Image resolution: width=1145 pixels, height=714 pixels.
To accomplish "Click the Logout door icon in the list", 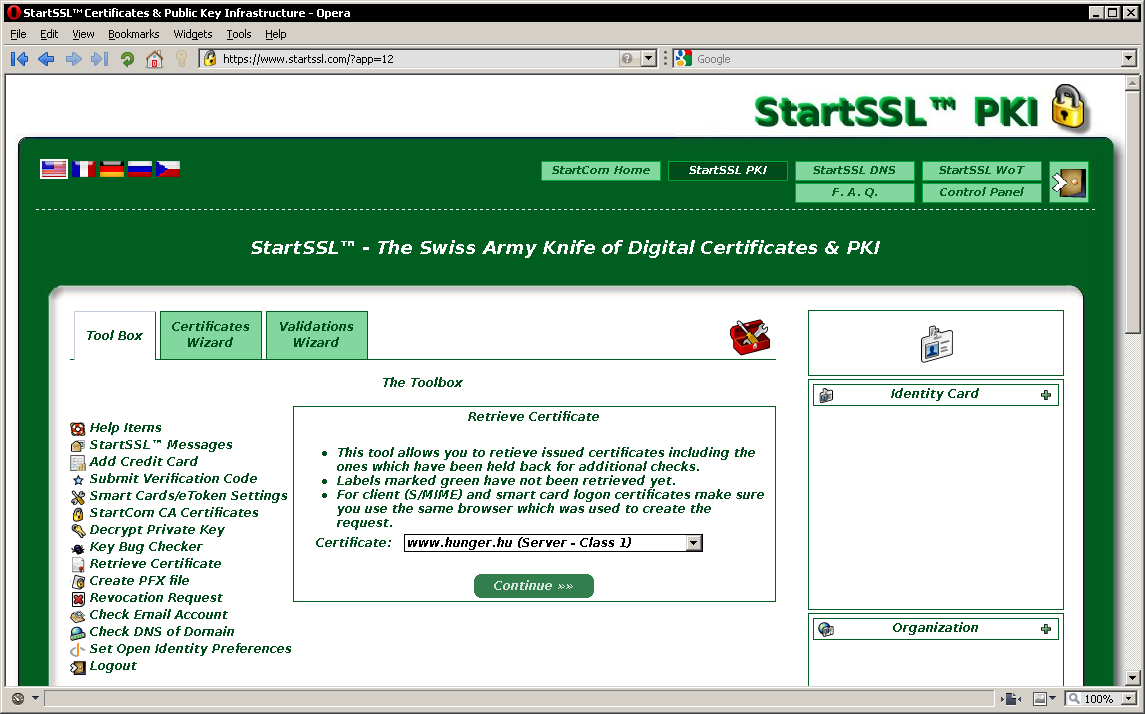I will coord(77,667).
